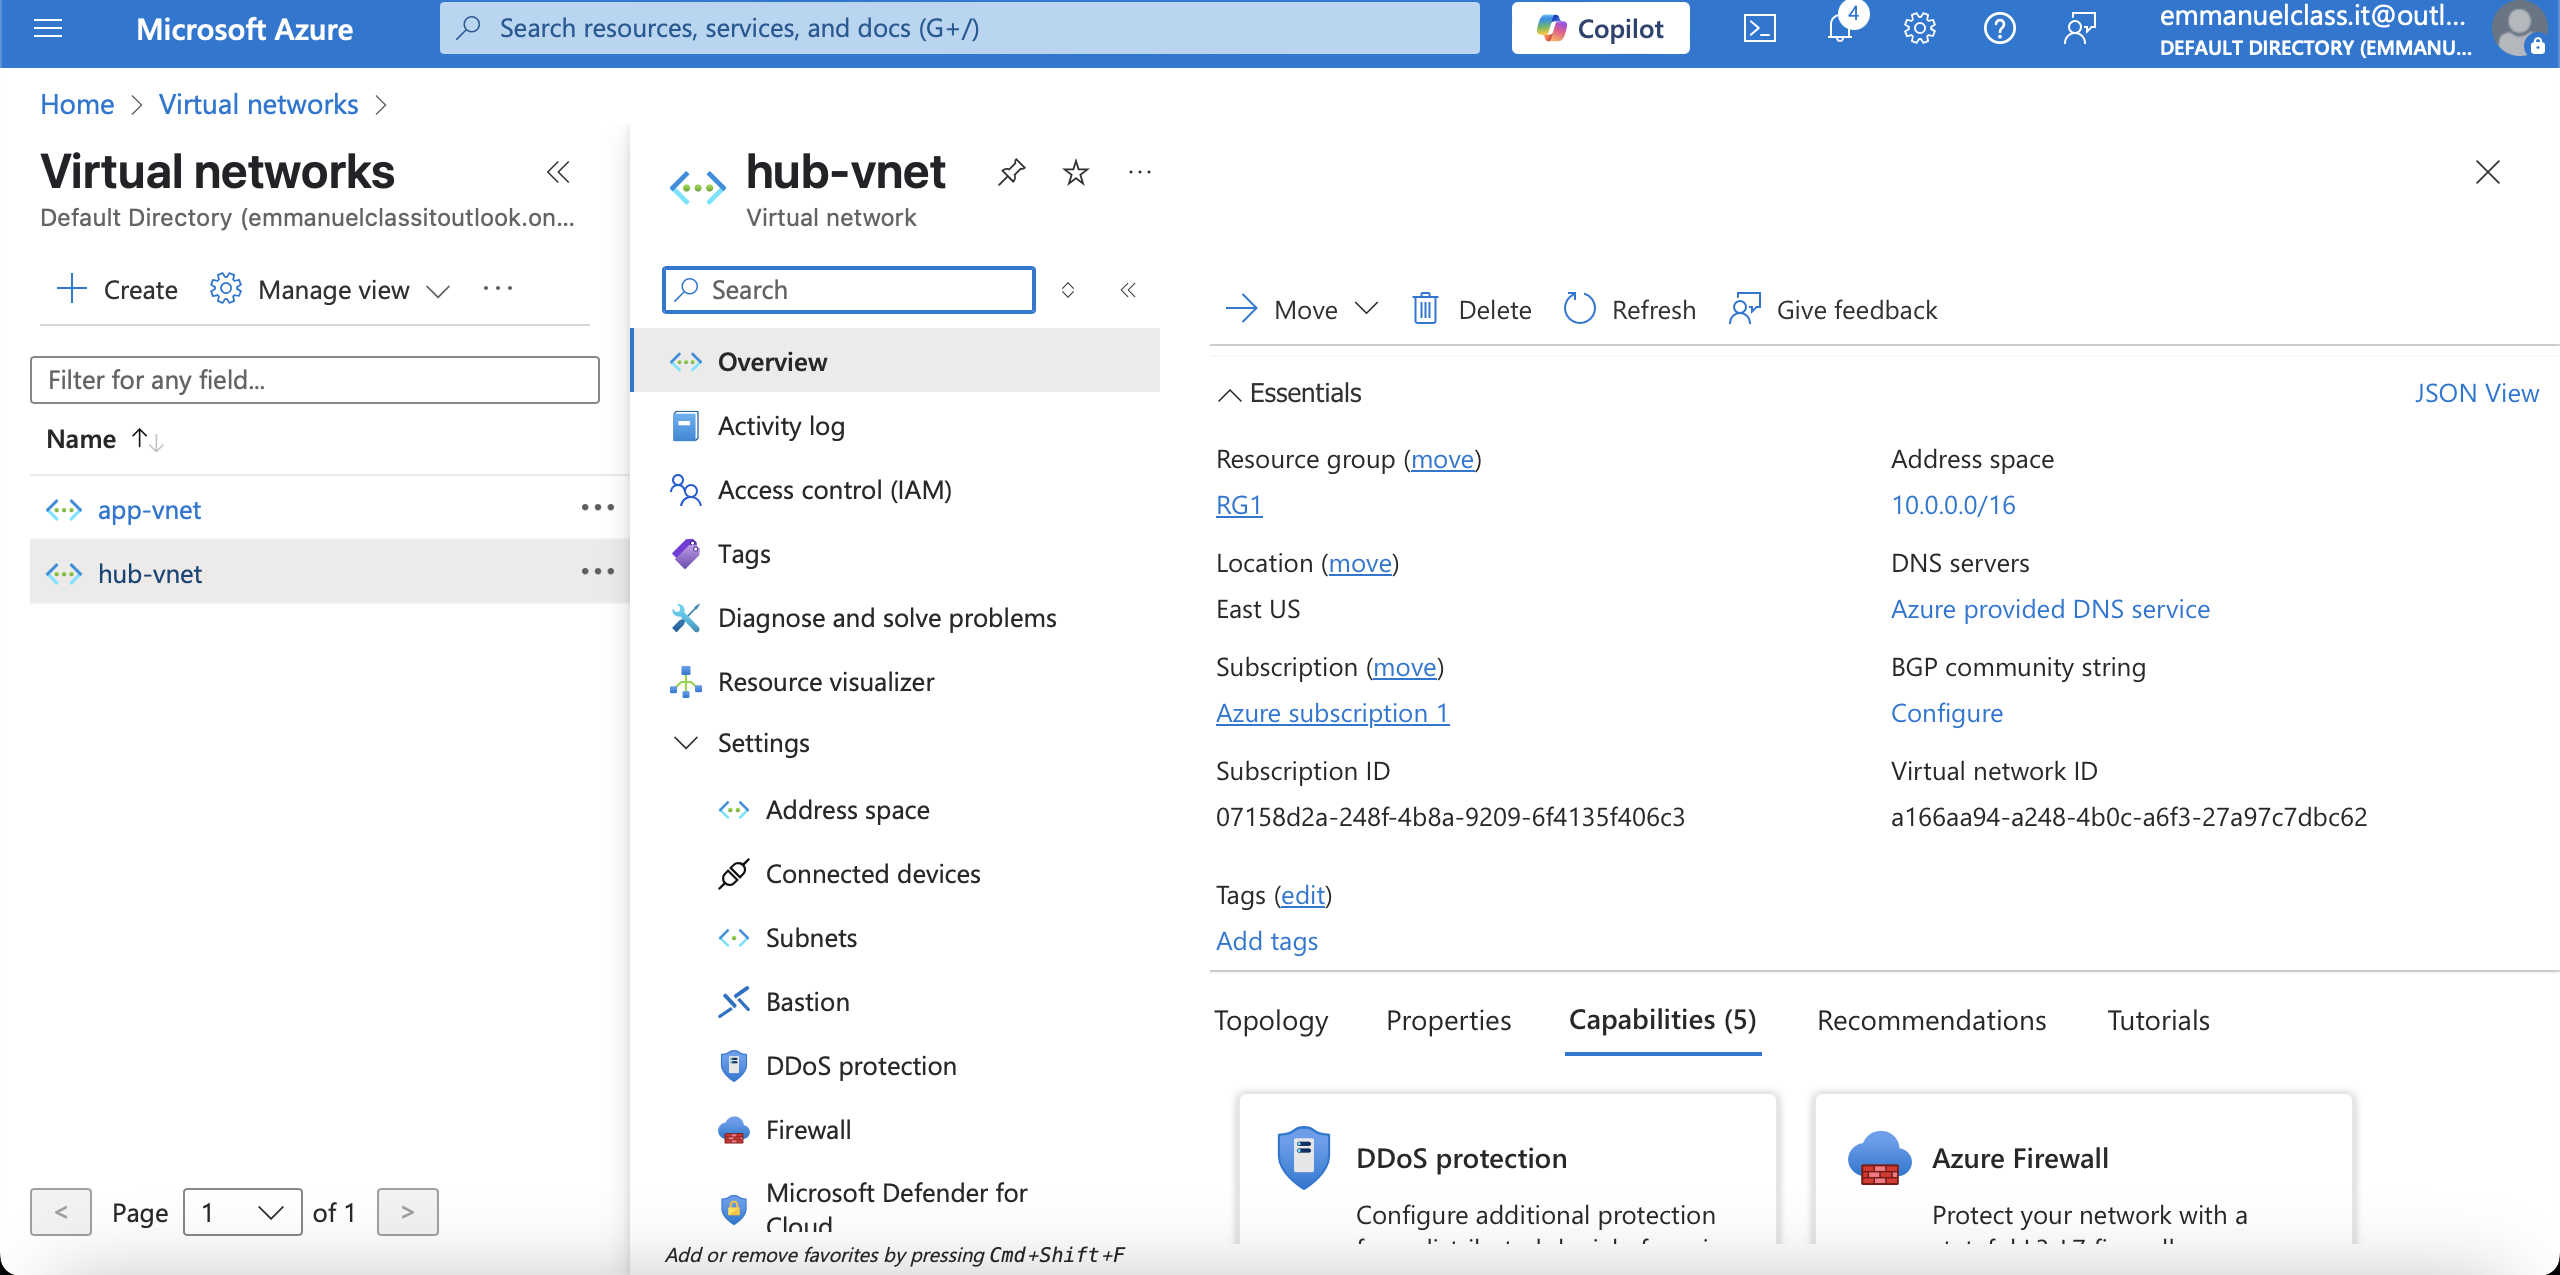Pin hub-vnet to dashboard
Viewport: 2560px width, 1275px height.
[x=1012, y=172]
